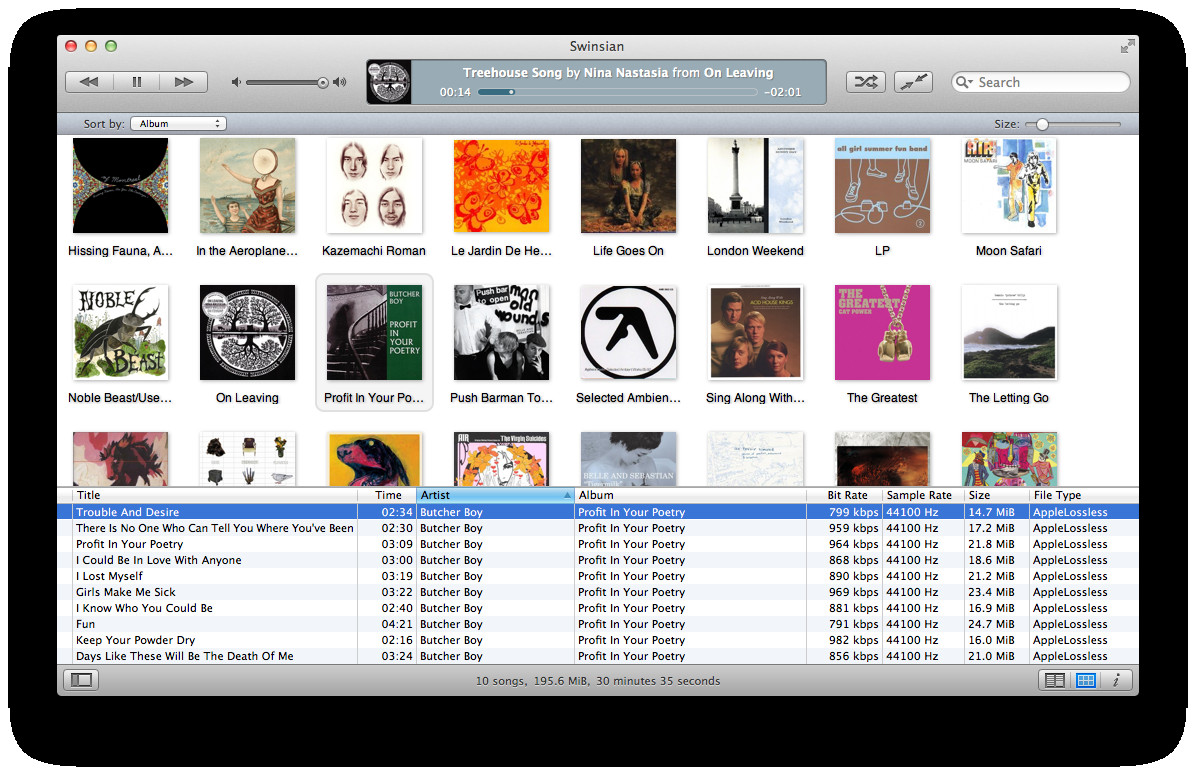
Task: Select the In the Aeroplane album cover
Action: point(247,185)
